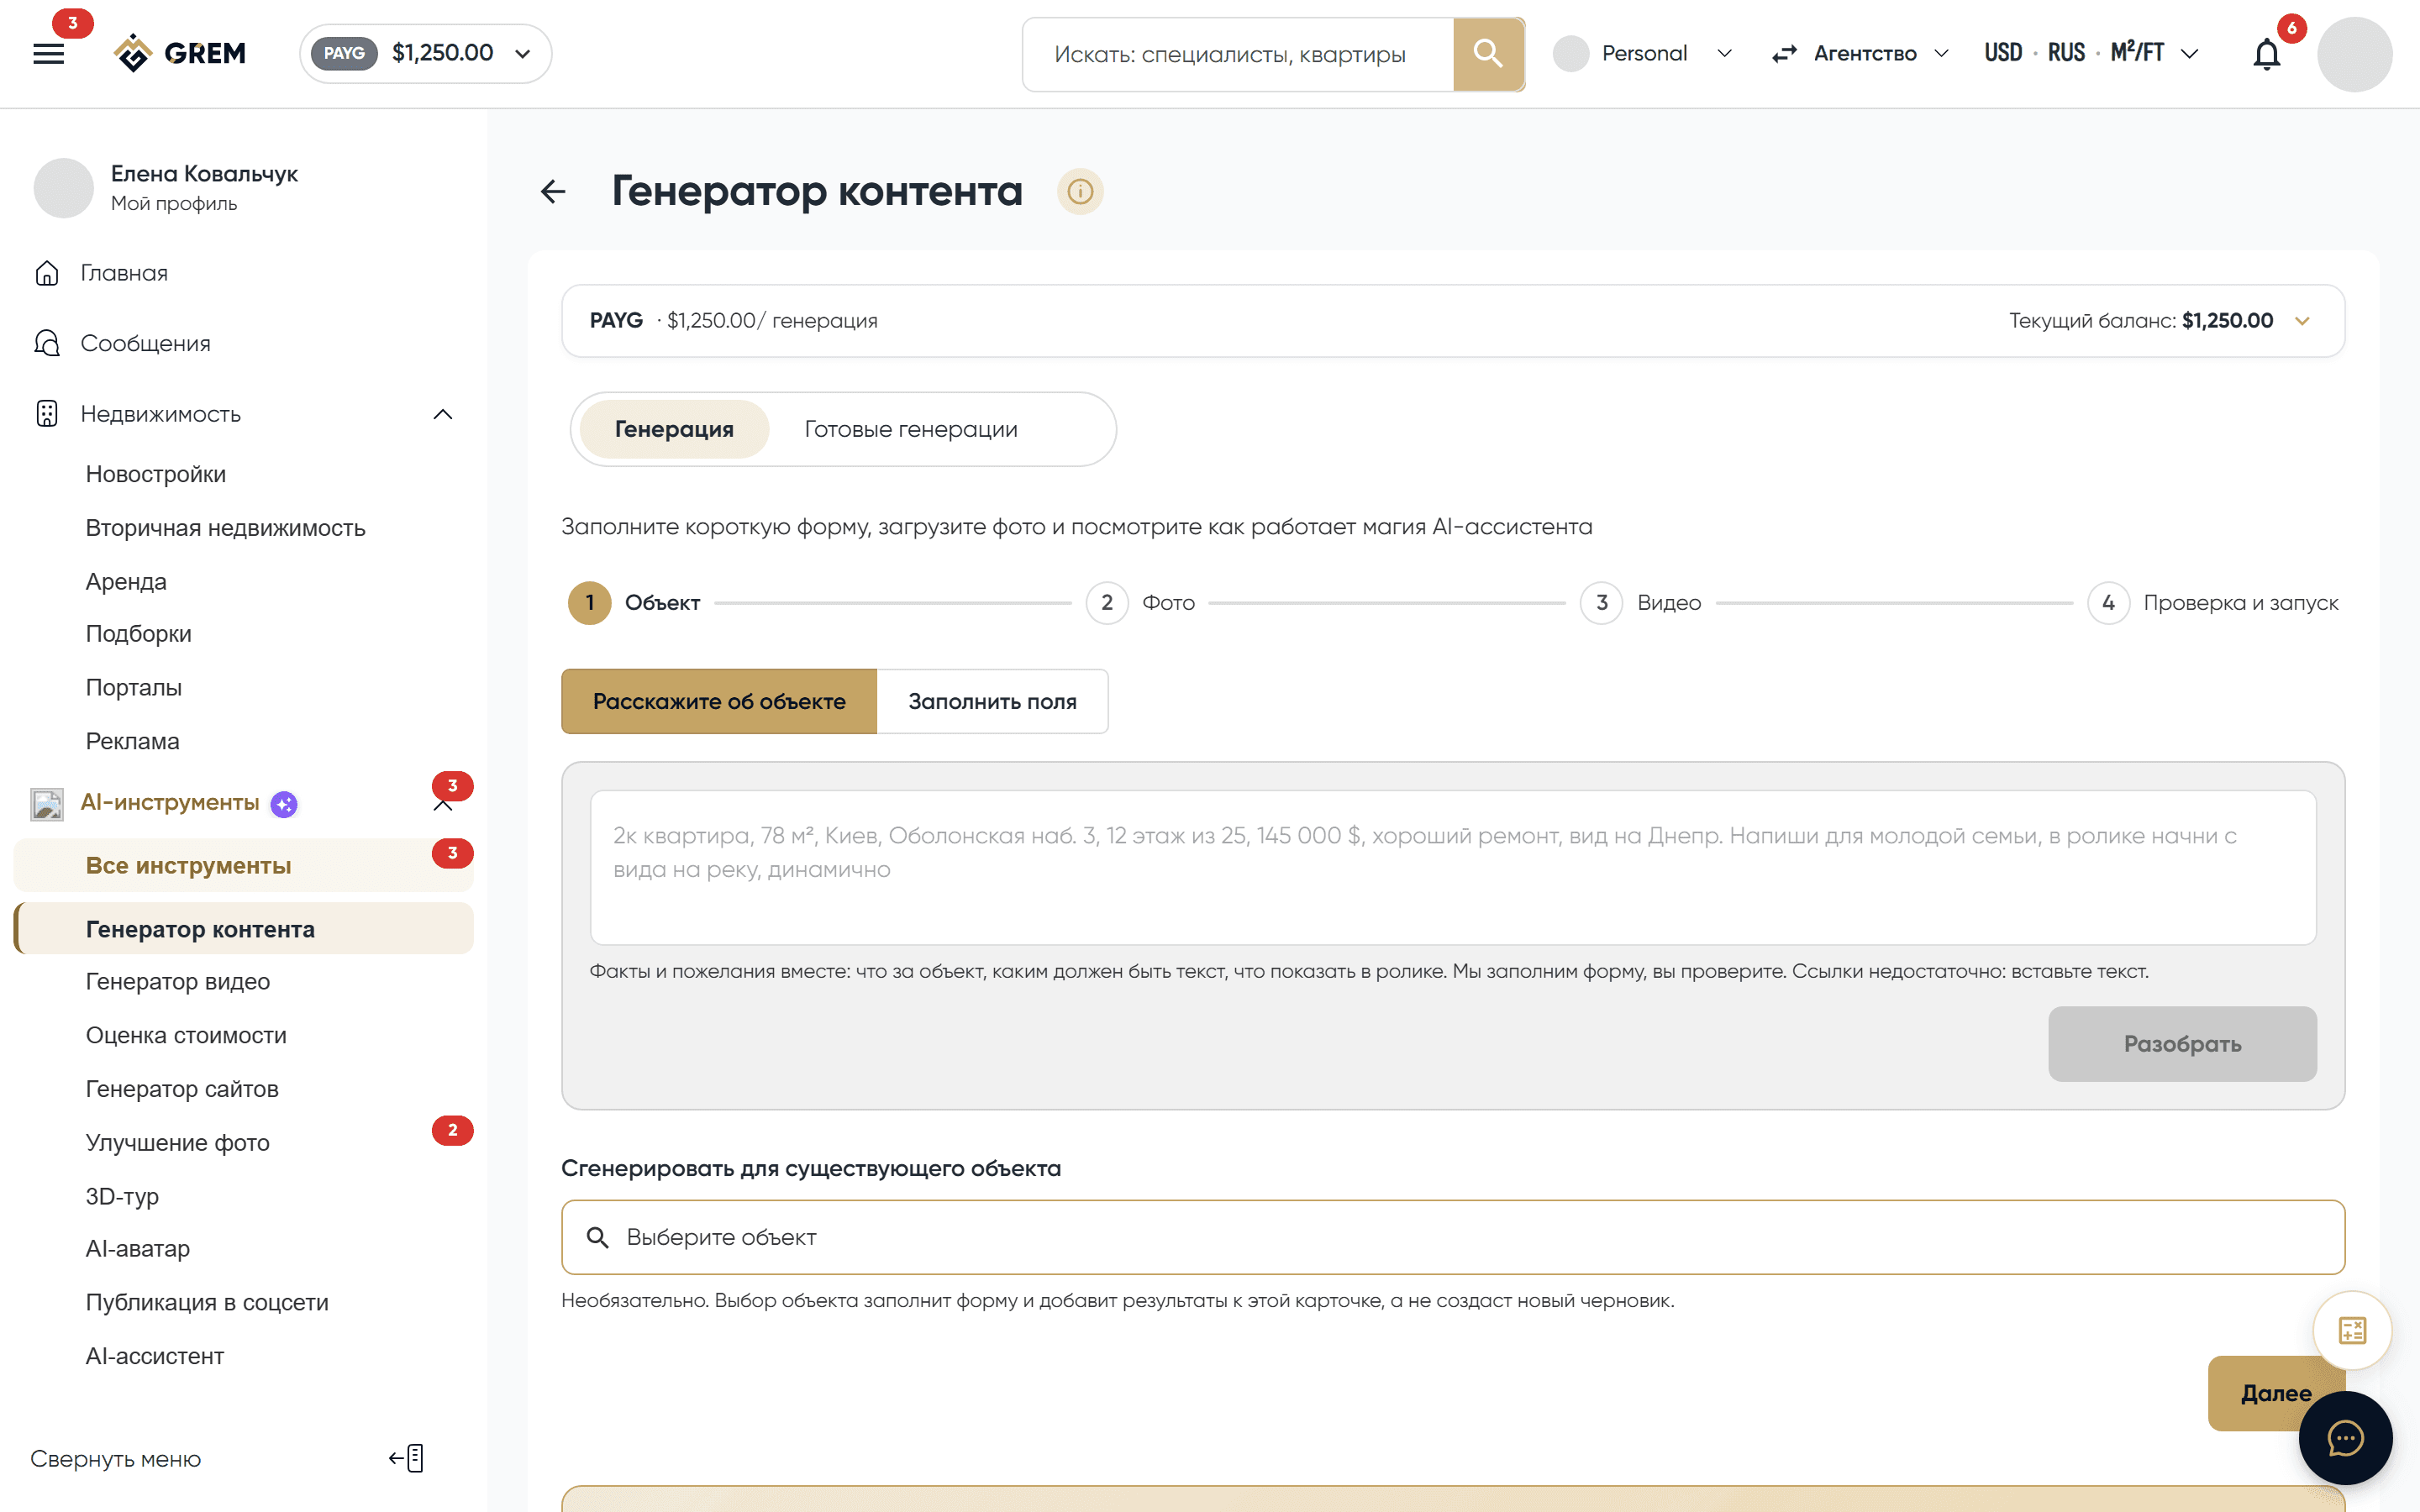Click the Разобрать button

coord(2182,1044)
